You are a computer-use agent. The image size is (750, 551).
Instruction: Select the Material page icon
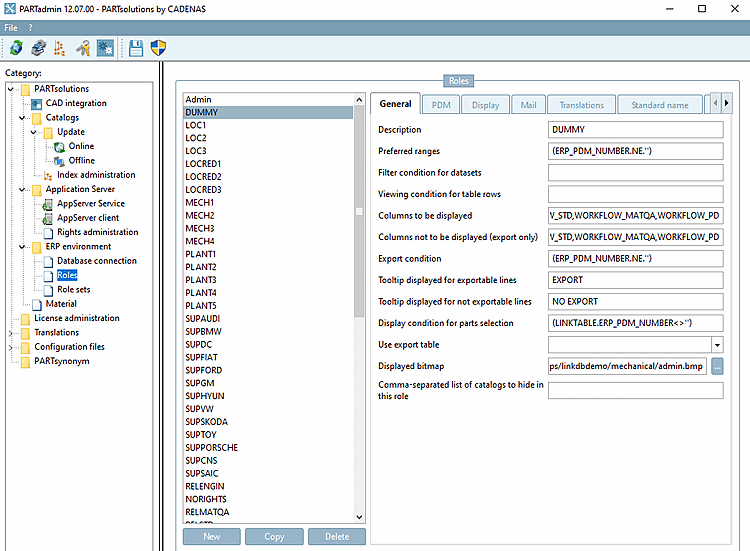tap(37, 305)
